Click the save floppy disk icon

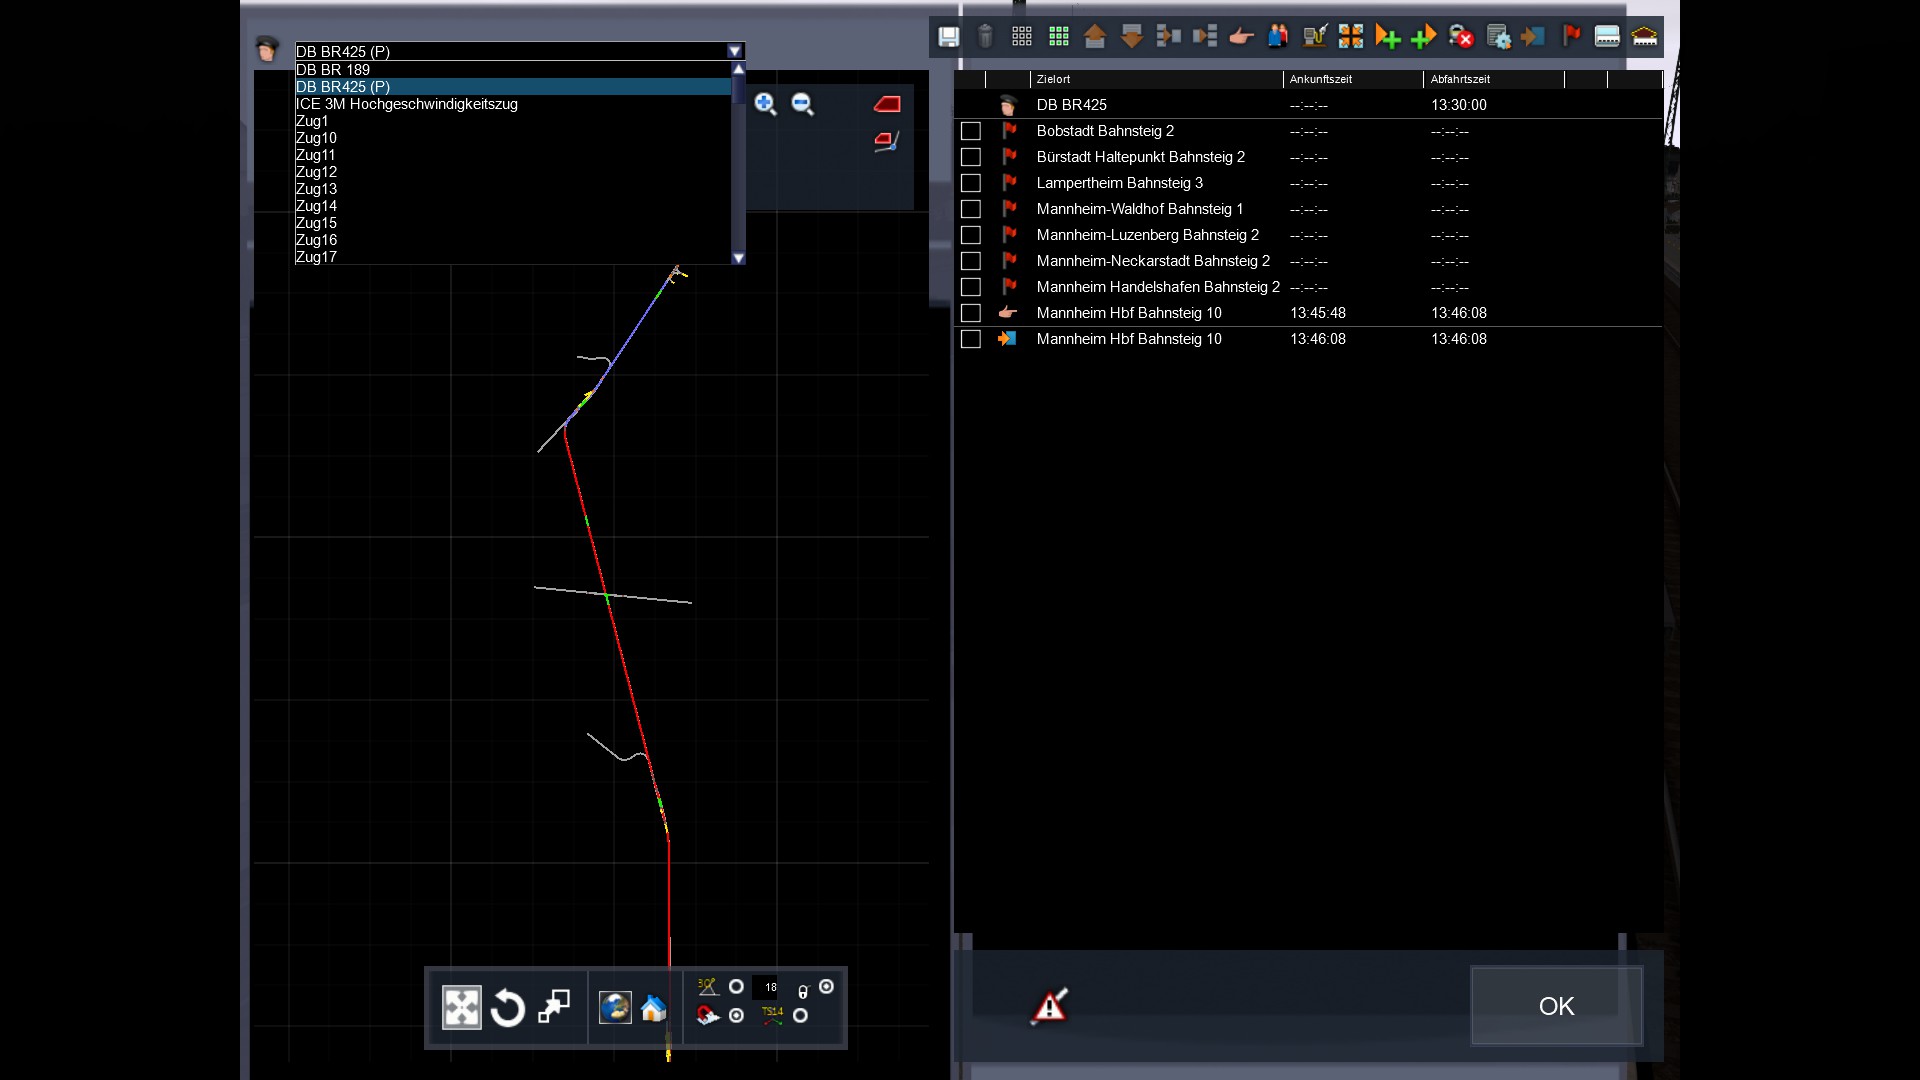(x=948, y=37)
